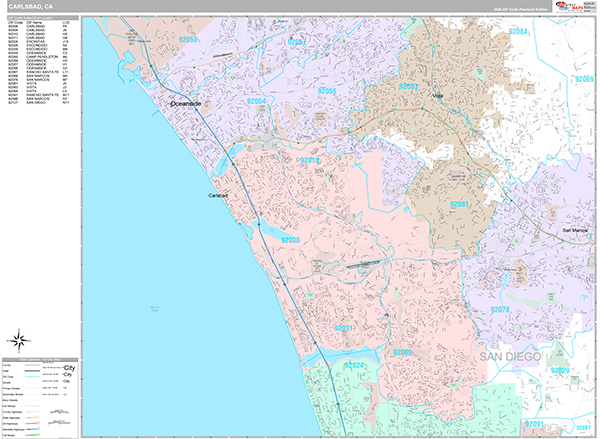Click the SAN DIEGO row in the ZIP index

click(38, 103)
